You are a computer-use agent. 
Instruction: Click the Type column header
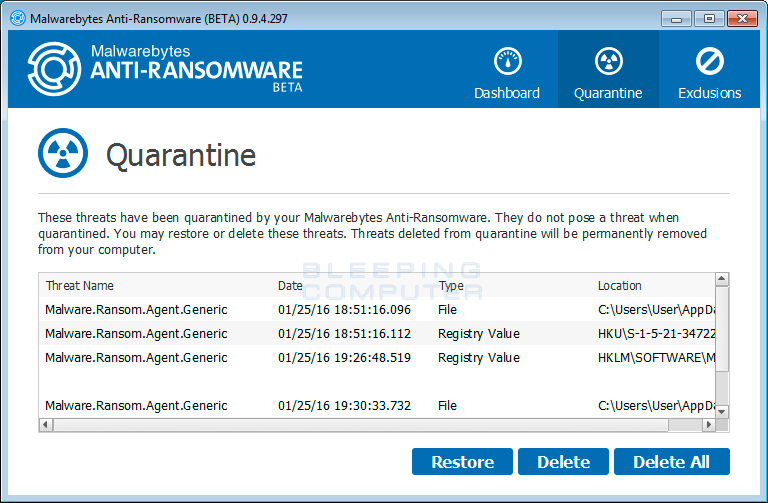(452, 286)
